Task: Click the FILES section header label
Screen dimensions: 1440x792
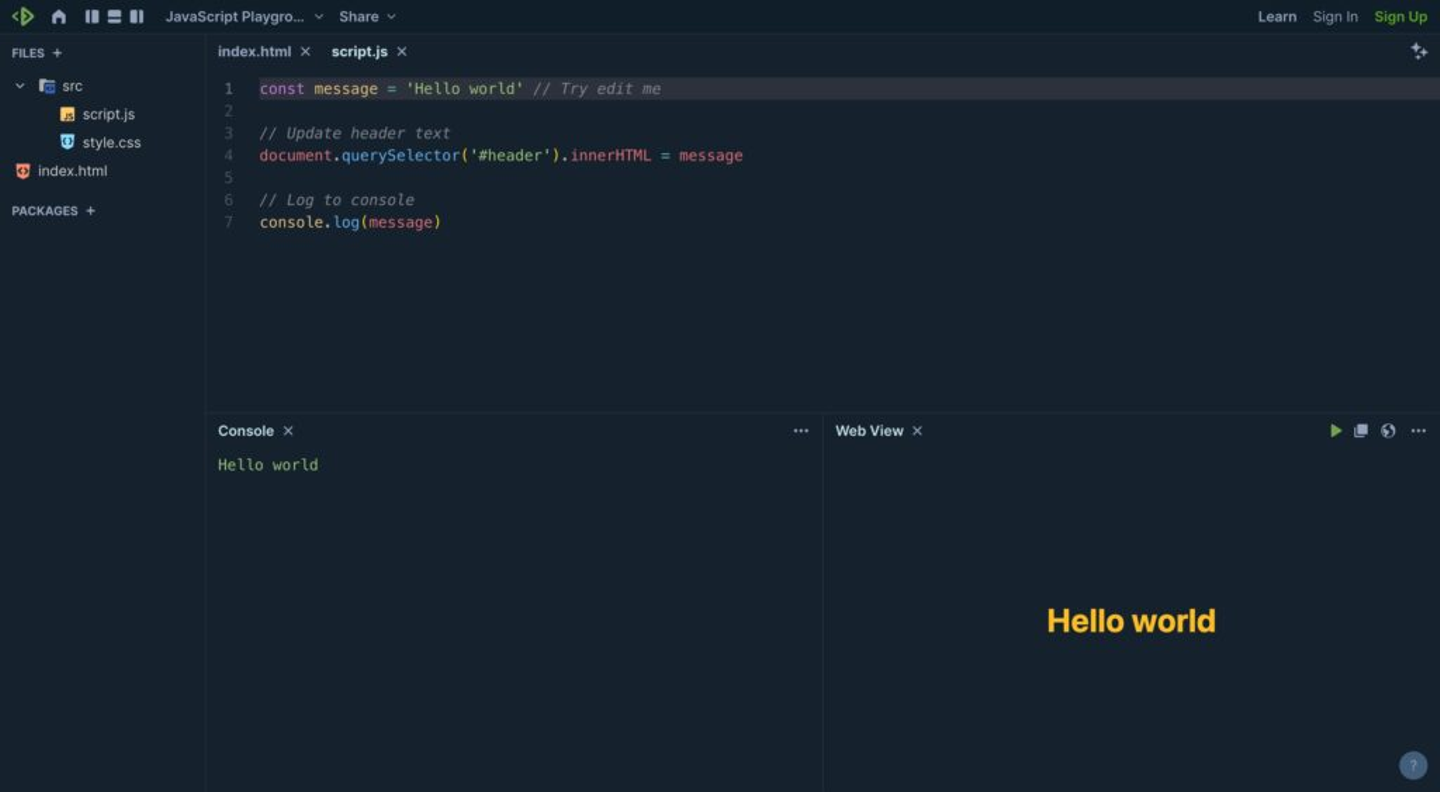Action: 28,53
